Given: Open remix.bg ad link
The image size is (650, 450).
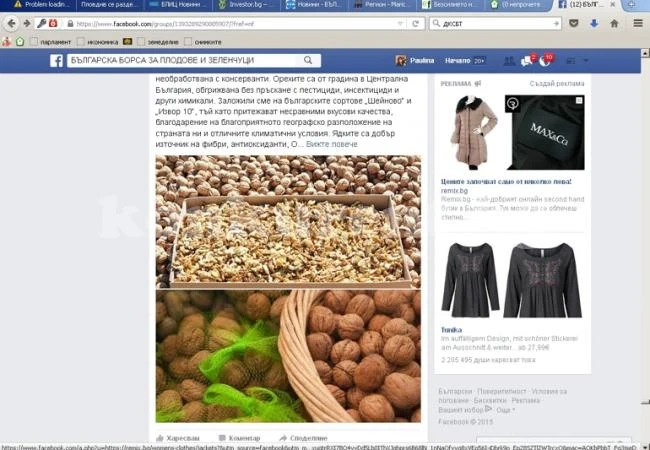Looking at the screenshot, I should [454, 191].
